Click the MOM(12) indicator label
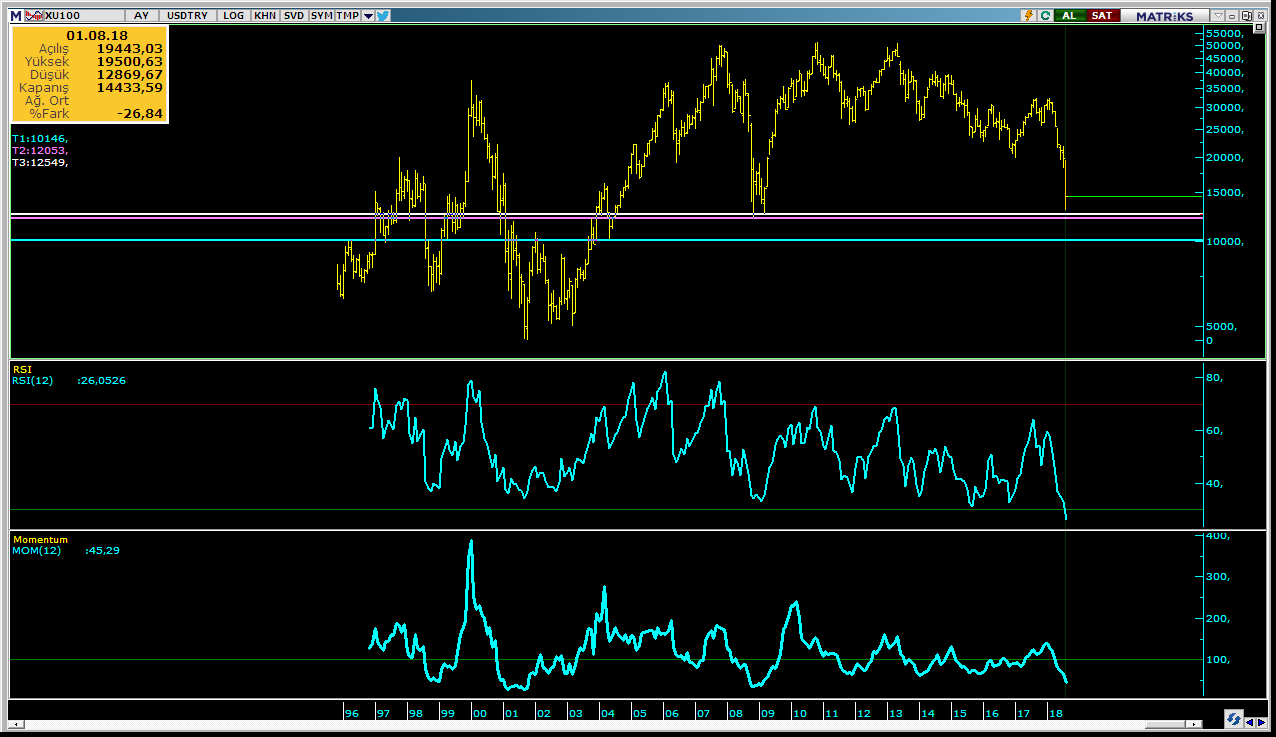This screenshot has height=737, width=1276. coord(37,550)
